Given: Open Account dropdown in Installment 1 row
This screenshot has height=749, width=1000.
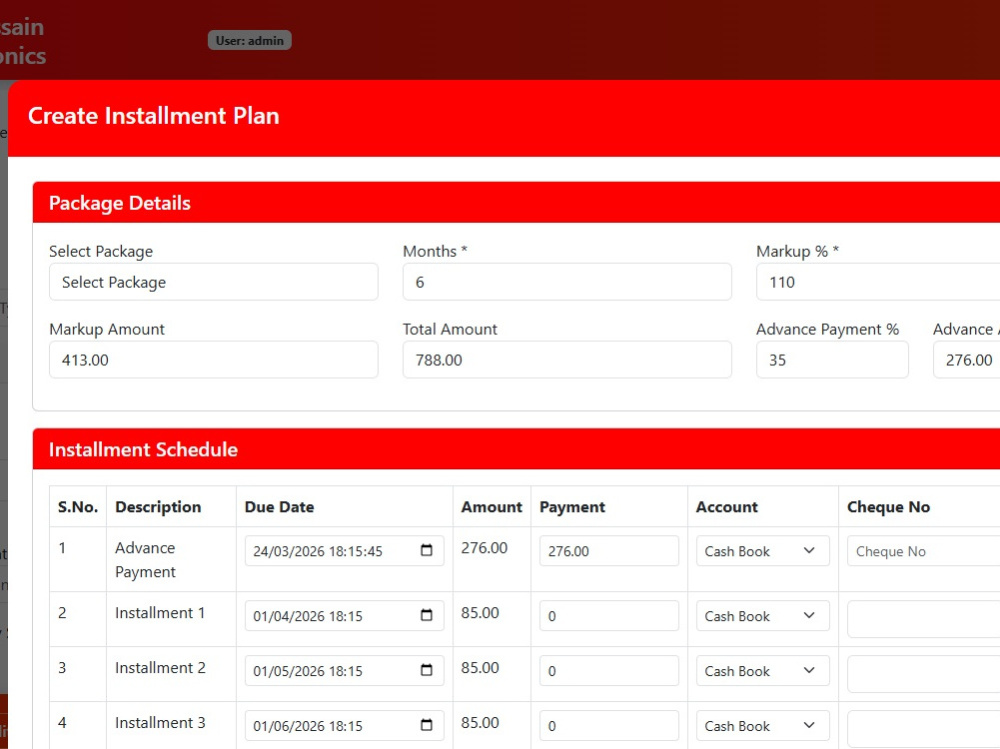Looking at the screenshot, I should pos(763,616).
